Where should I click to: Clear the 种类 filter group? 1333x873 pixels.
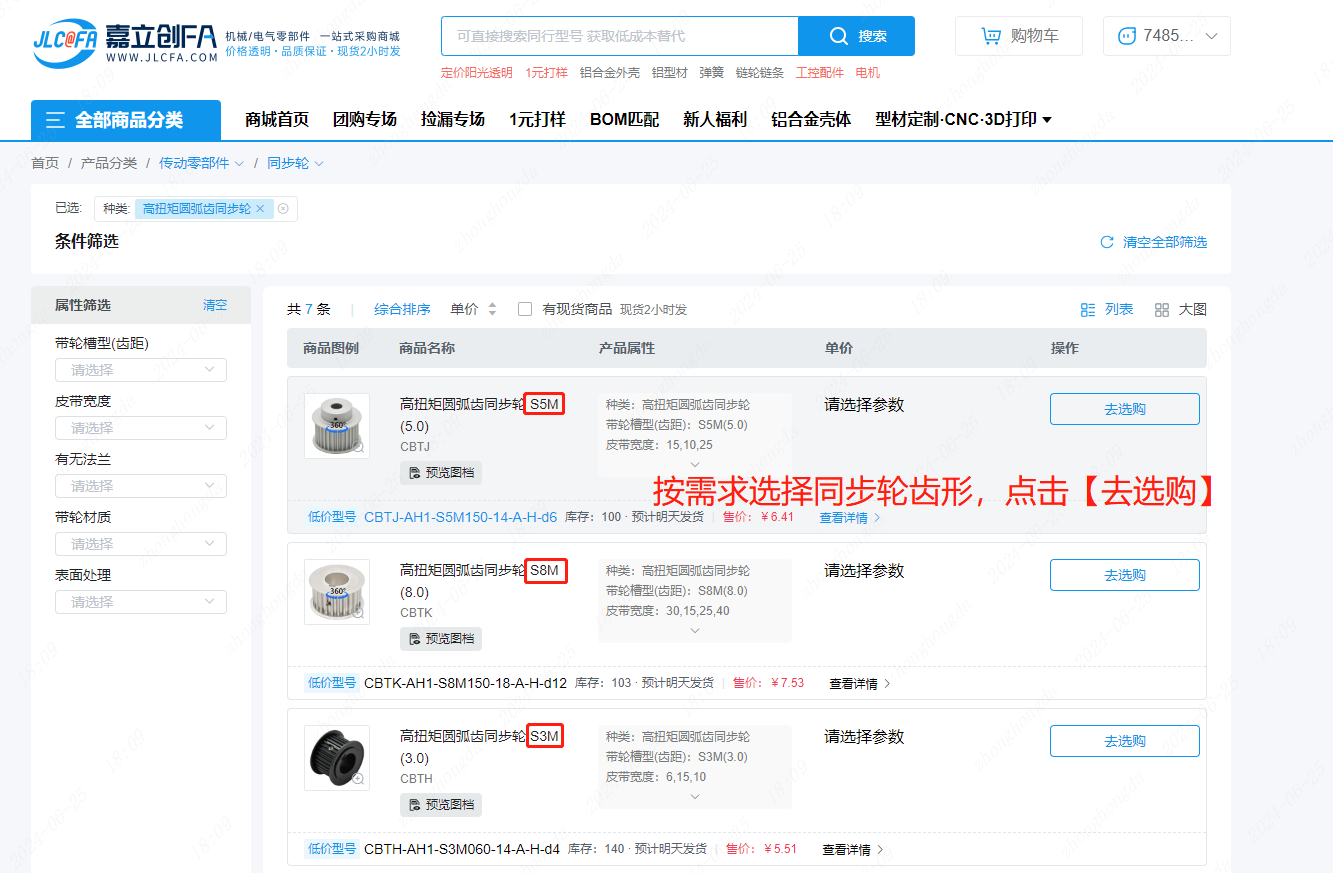click(283, 209)
